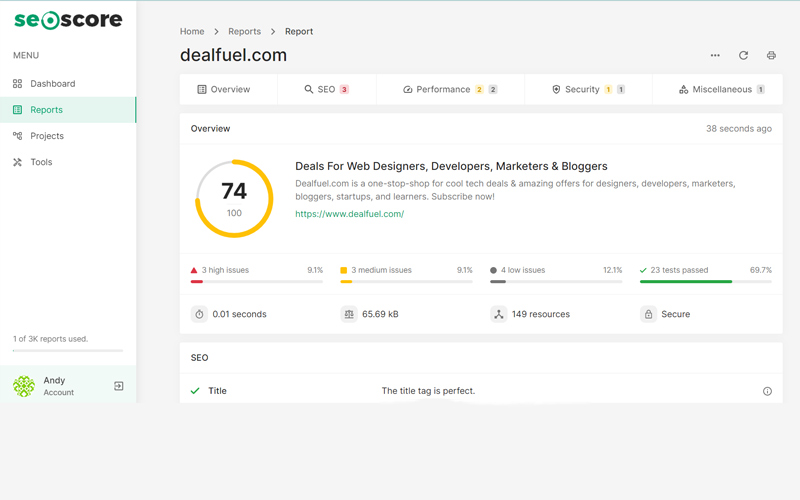Open the three-dots more options menu
The width and height of the screenshot is (800, 500).
(x=715, y=55)
